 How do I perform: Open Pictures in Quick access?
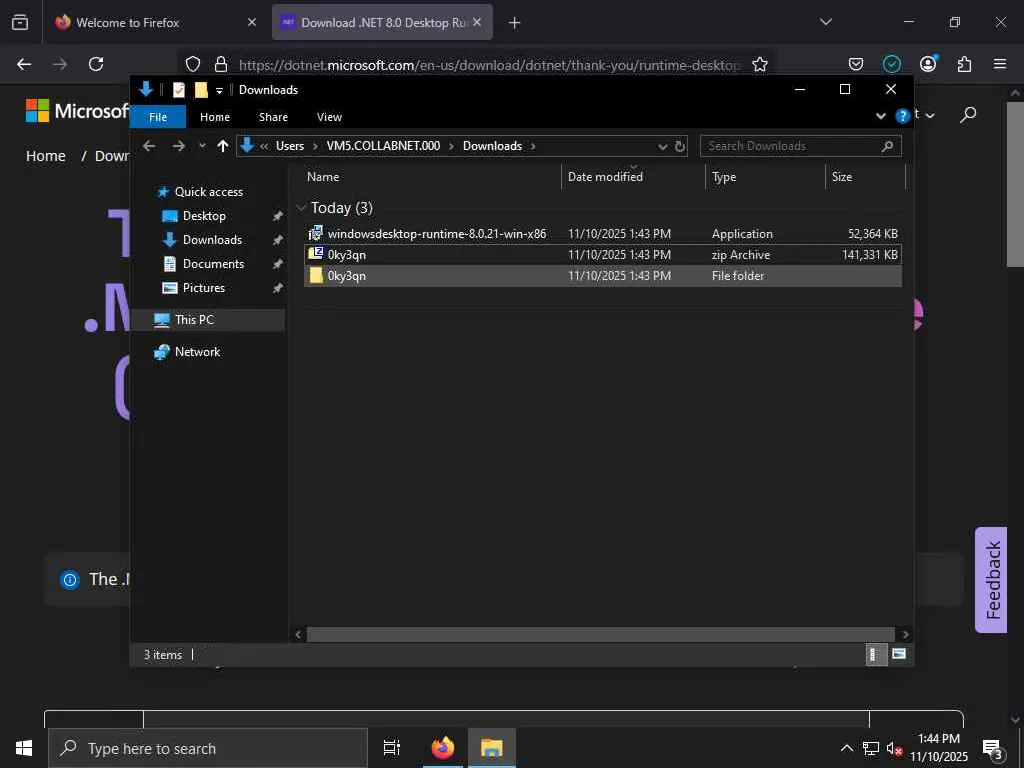point(203,288)
